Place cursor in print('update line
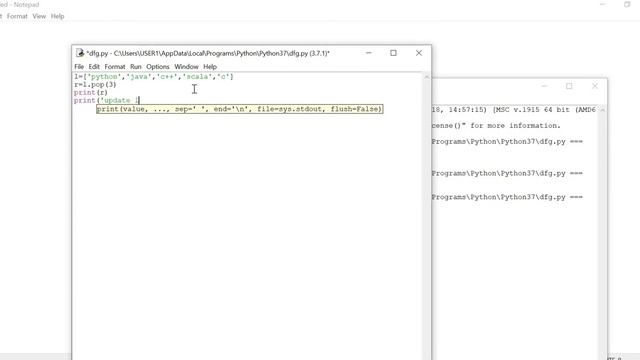The height and width of the screenshot is (360, 640). (107, 100)
